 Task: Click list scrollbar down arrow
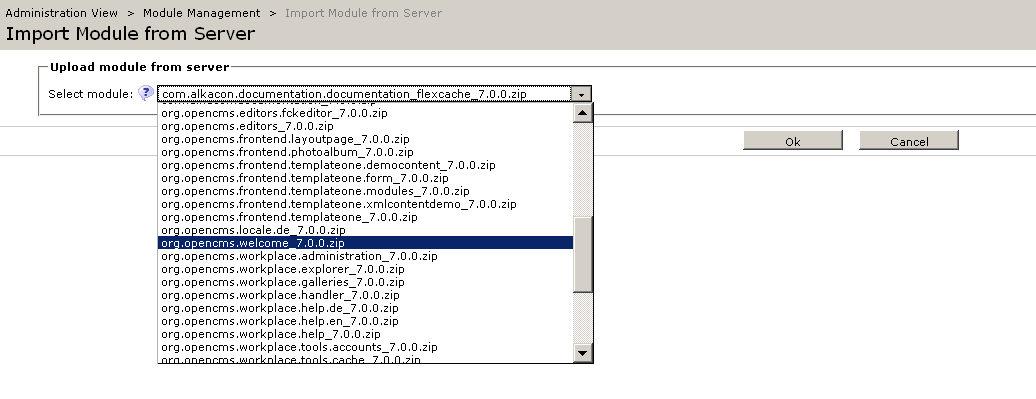pos(583,352)
